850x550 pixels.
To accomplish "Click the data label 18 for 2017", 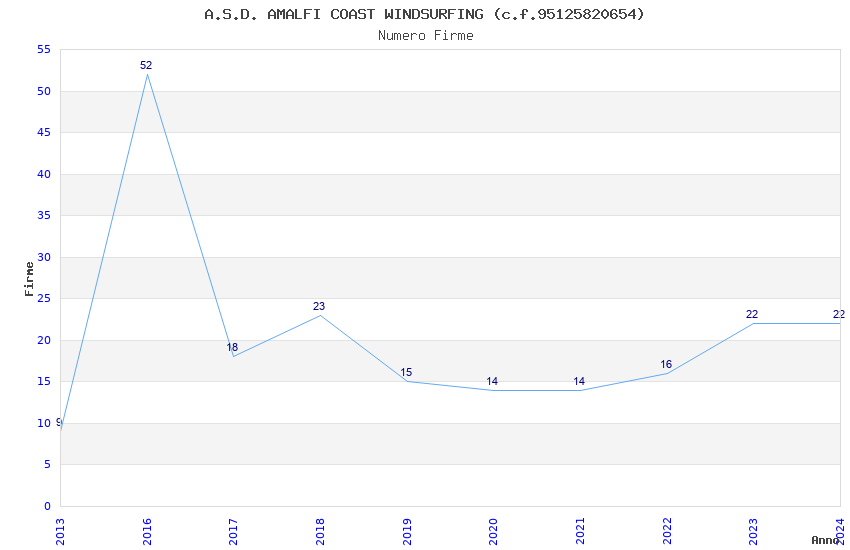I will coord(232,347).
